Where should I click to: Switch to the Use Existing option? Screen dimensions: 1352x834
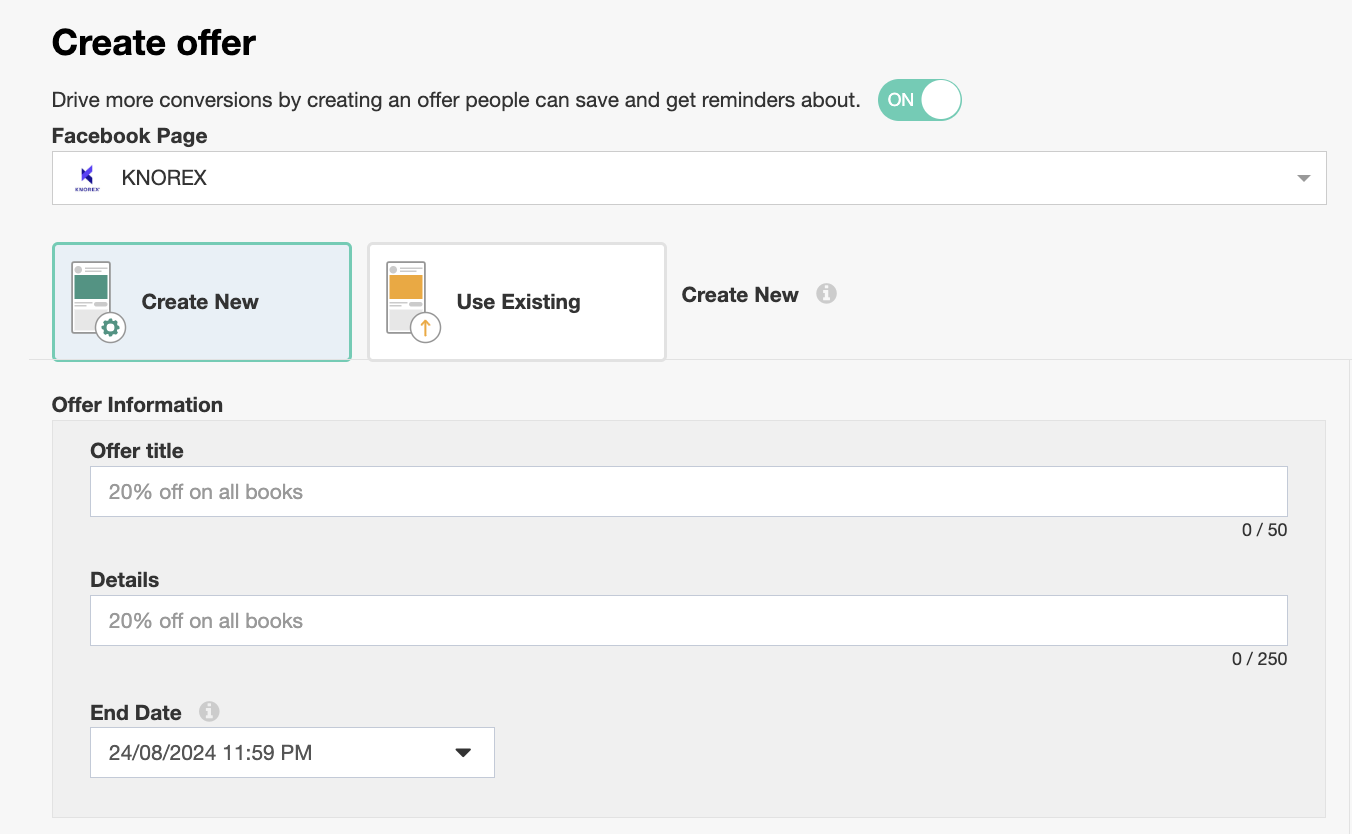tap(517, 302)
